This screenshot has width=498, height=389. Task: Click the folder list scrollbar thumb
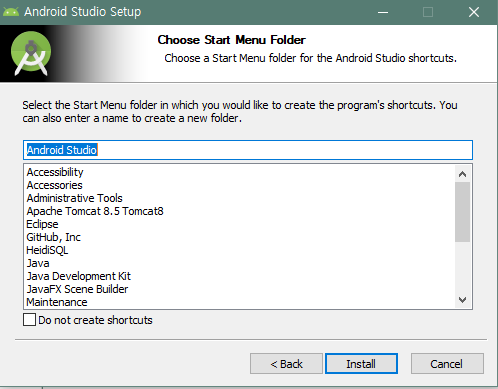point(463,212)
